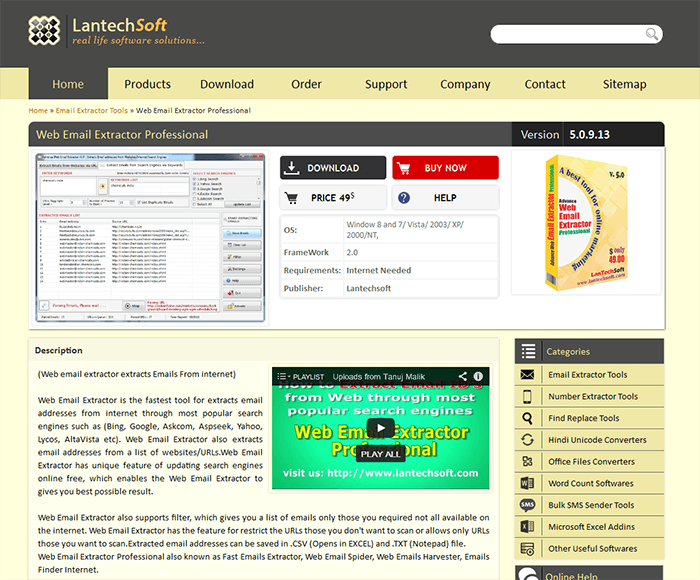Click the Find Replace Tools magnifier icon
Image resolution: width=700 pixels, height=580 pixels.
[x=527, y=418]
